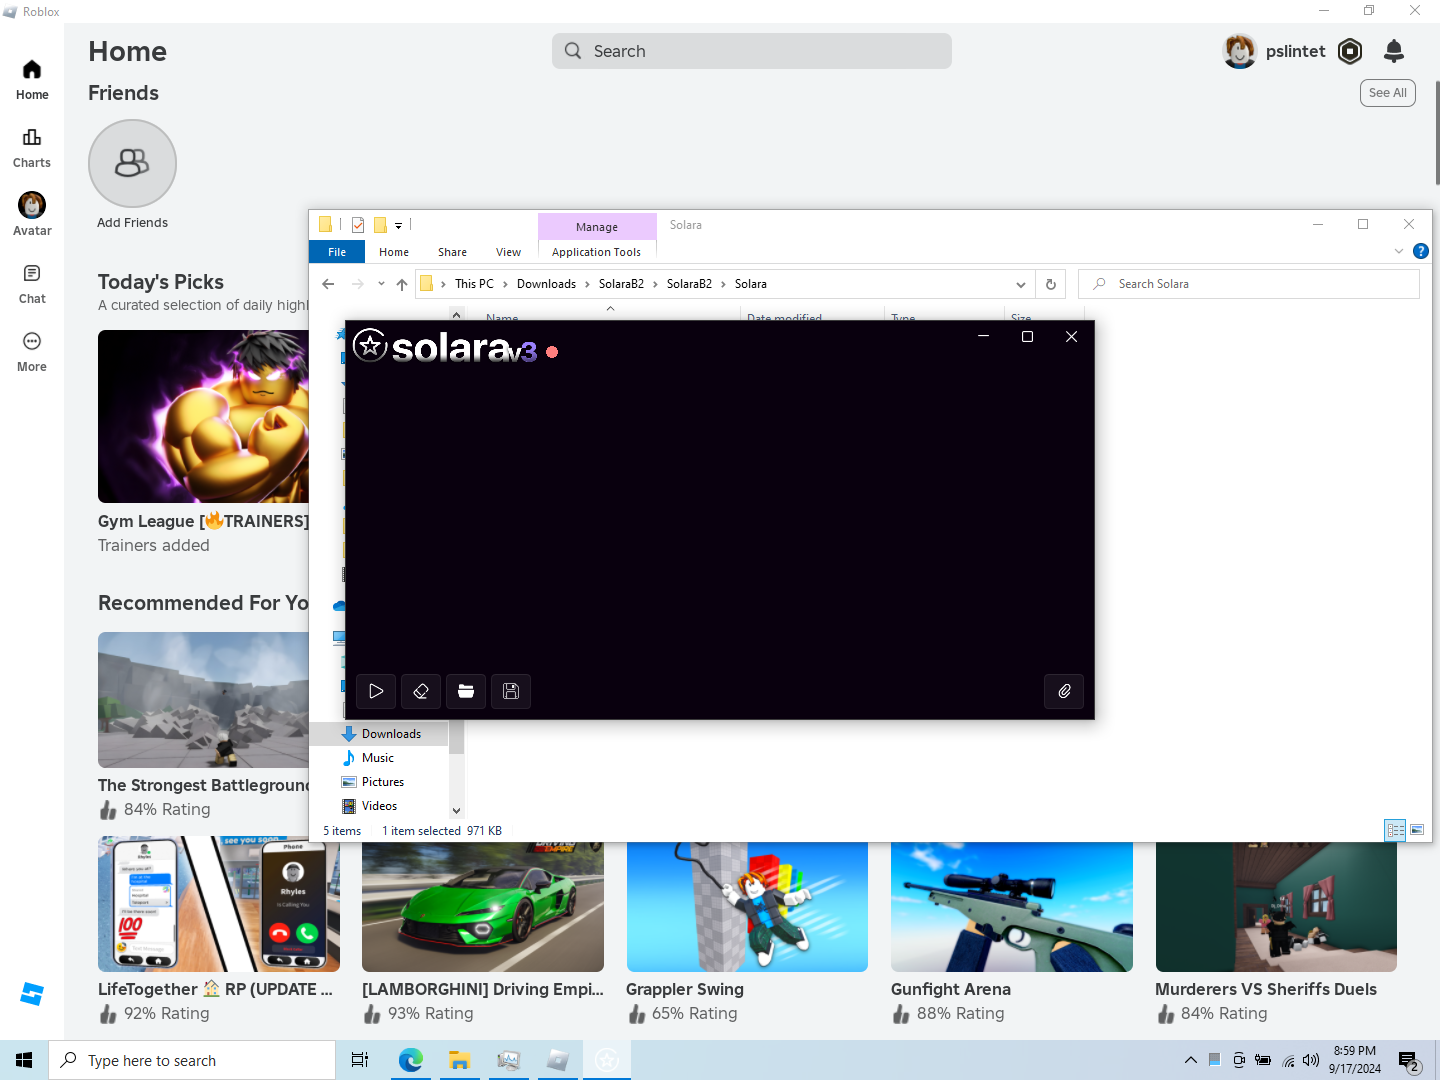Click pslintet username link
The height and width of the screenshot is (1080, 1440).
(x=1295, y=51)
